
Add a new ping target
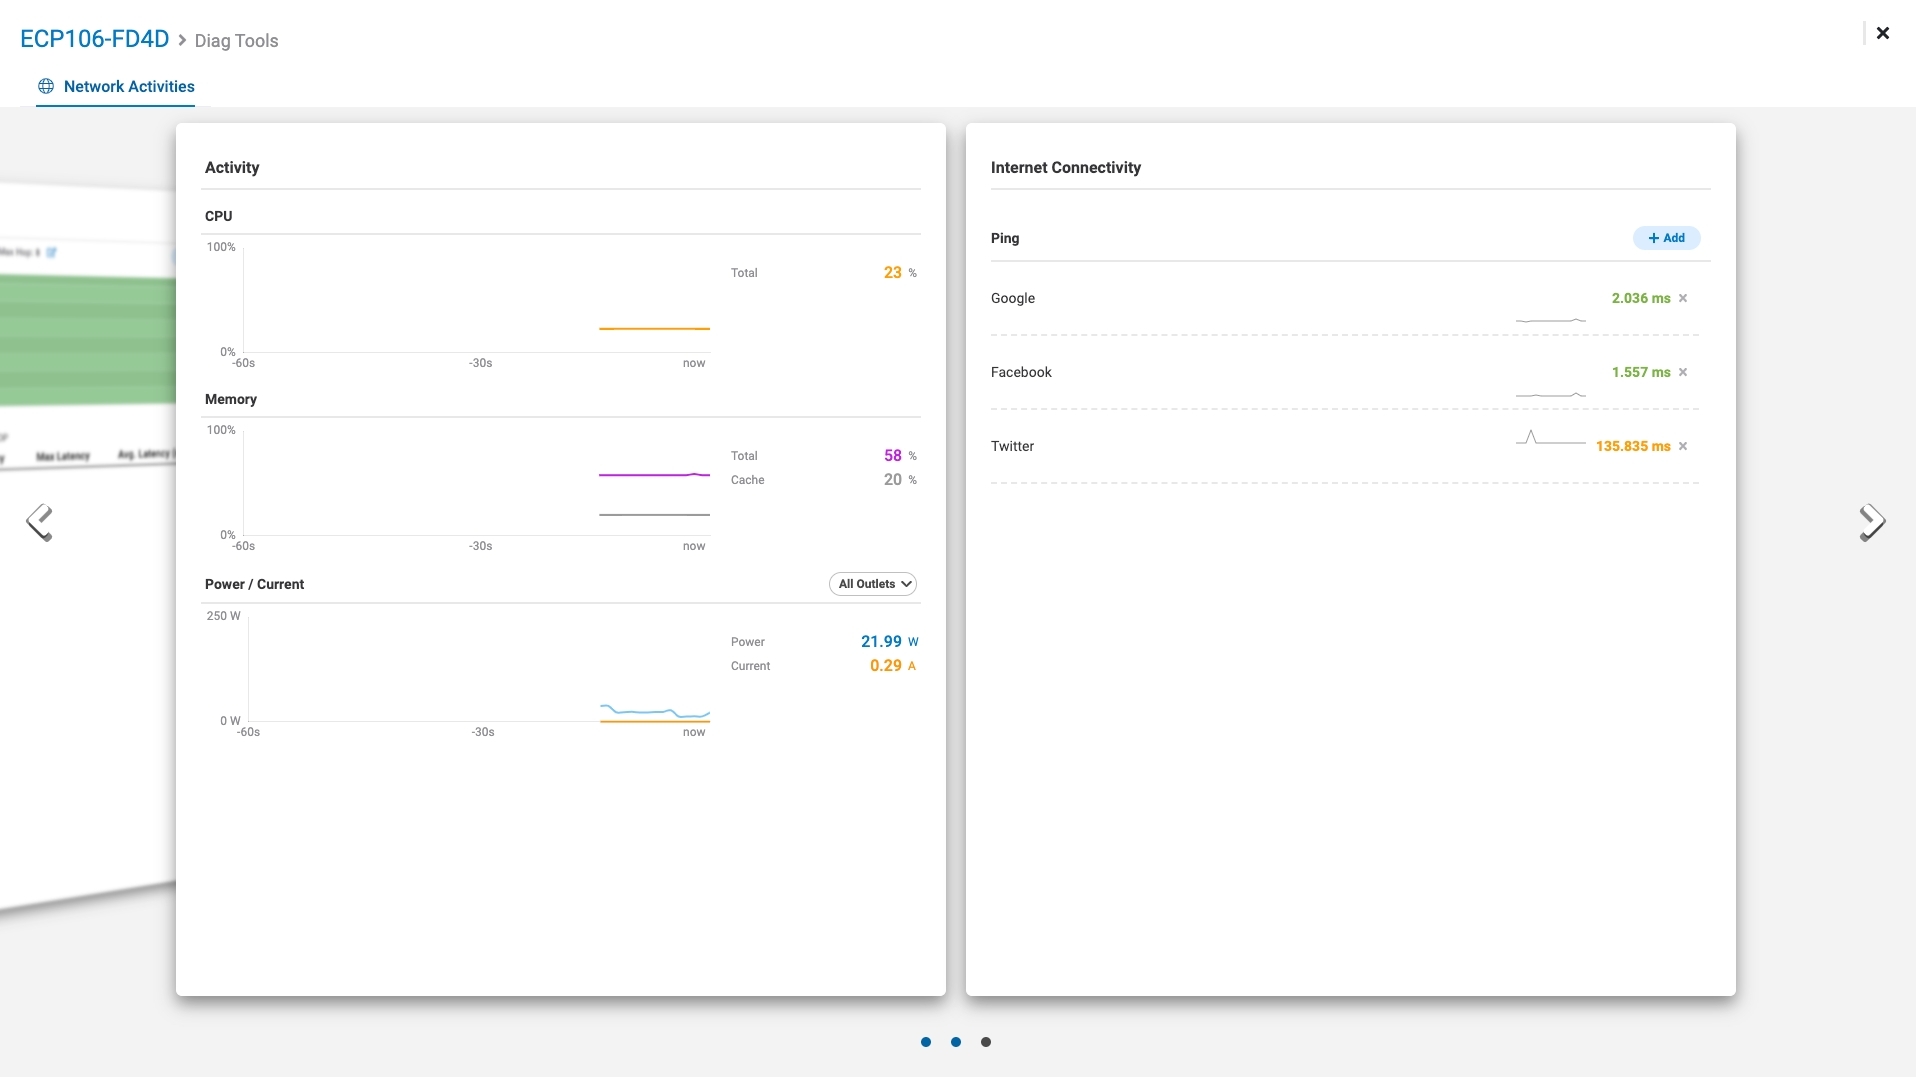[x=1666, y=238]
